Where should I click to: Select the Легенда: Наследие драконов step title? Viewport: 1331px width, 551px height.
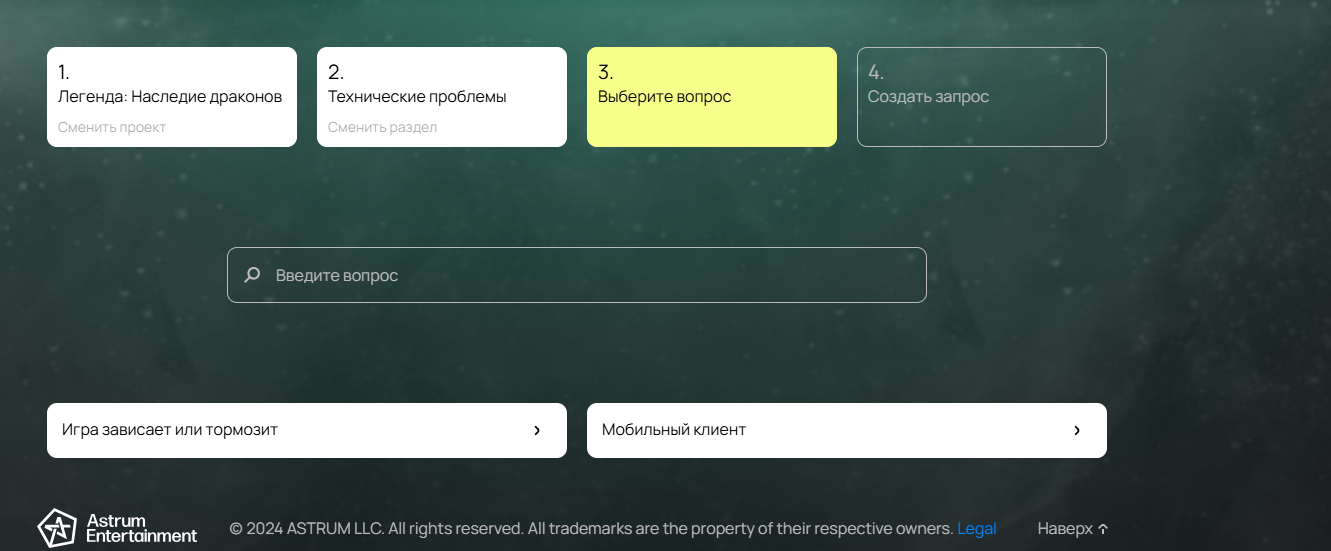(x=170, y=97)
